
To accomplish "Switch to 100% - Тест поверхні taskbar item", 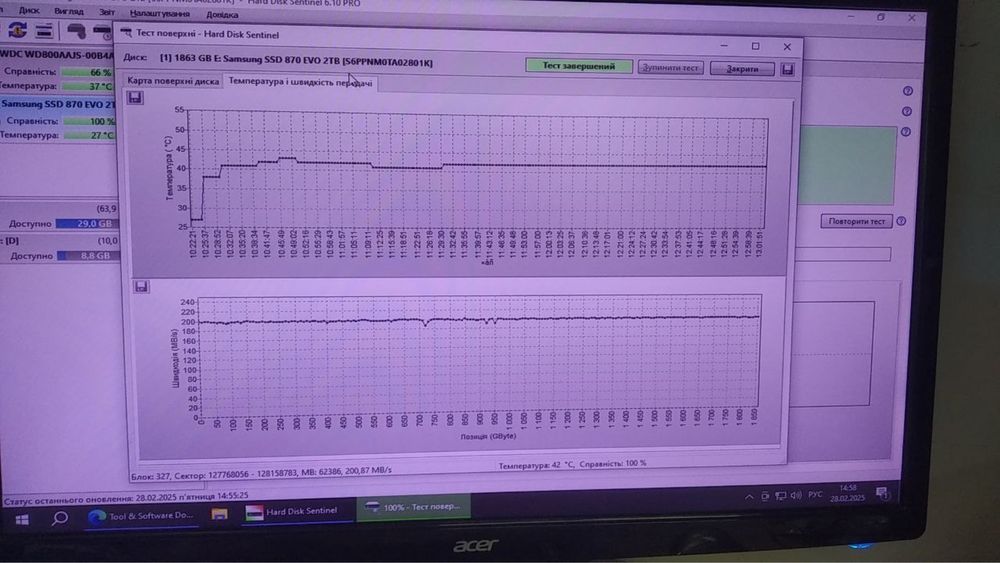I will [x=413, y=508].
